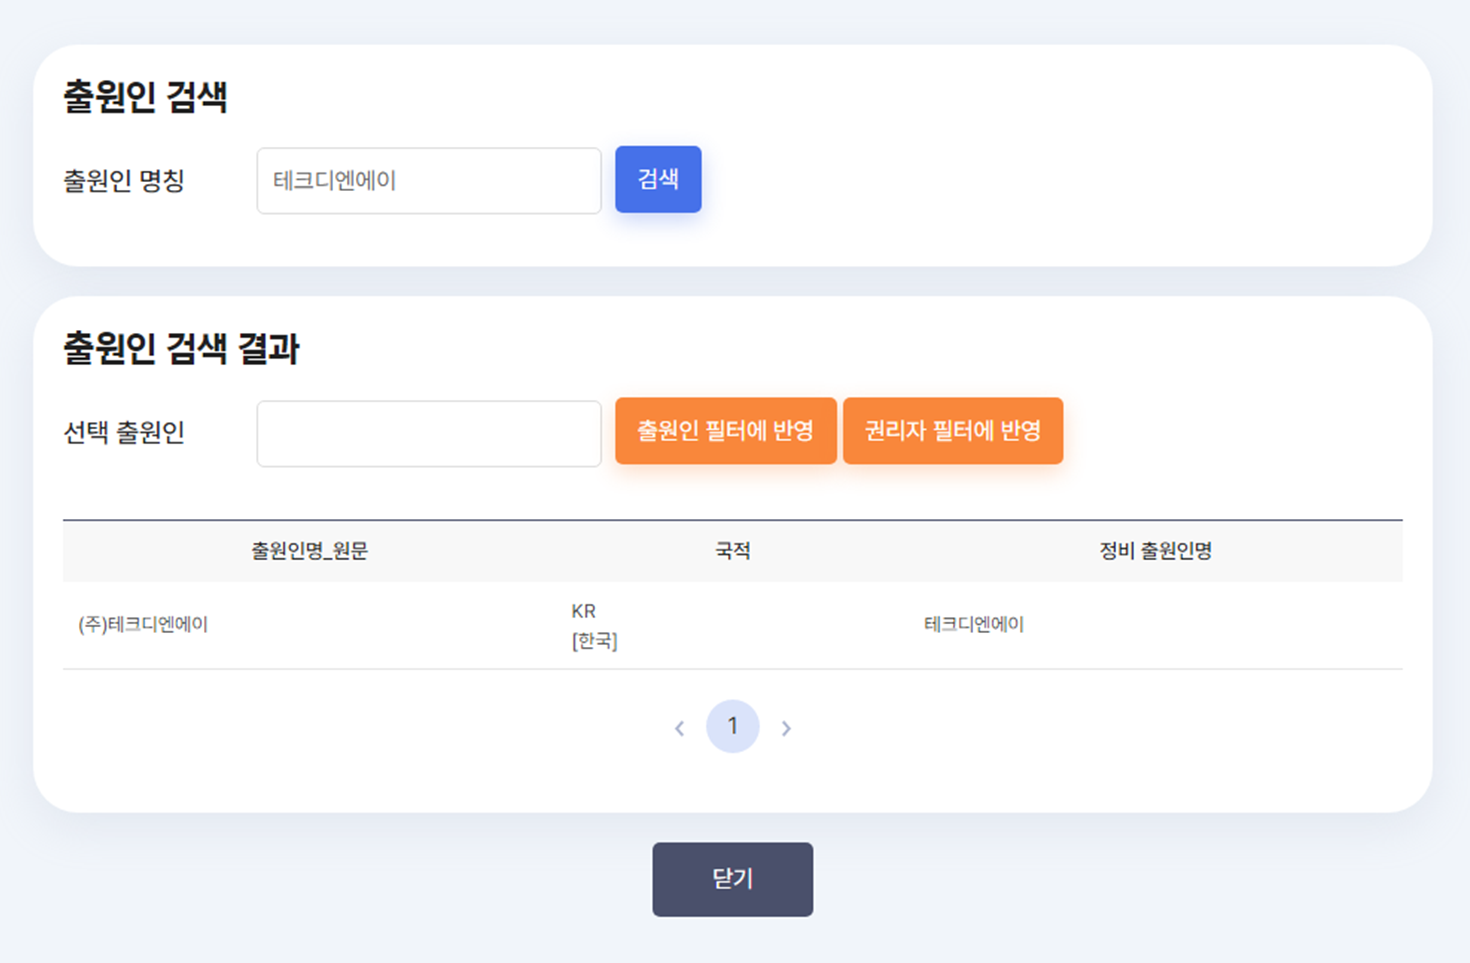
Task: Click the 정비 출원인명 column header
Action: coord(1155,551)
